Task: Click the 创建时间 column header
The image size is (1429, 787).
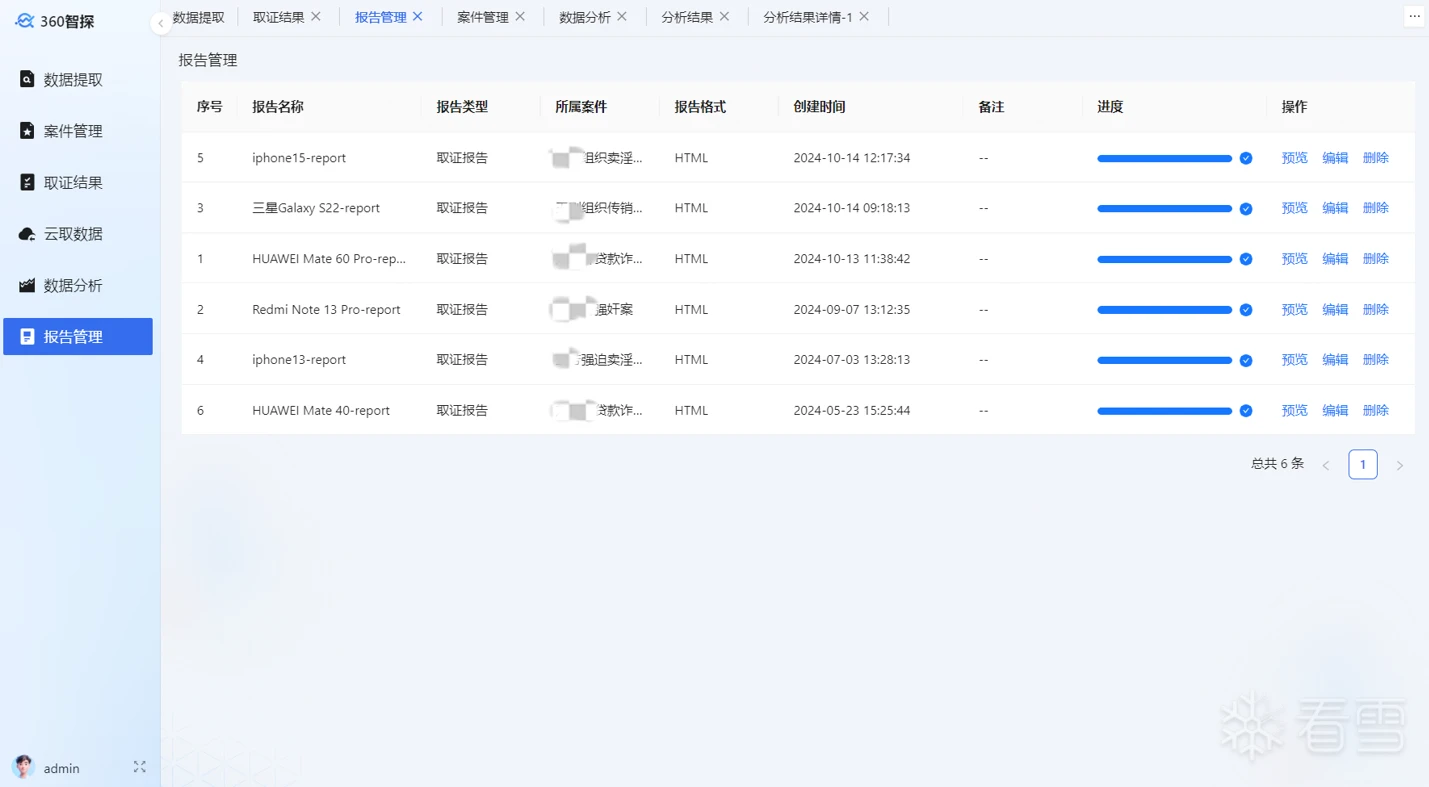Action: (819, 107)
